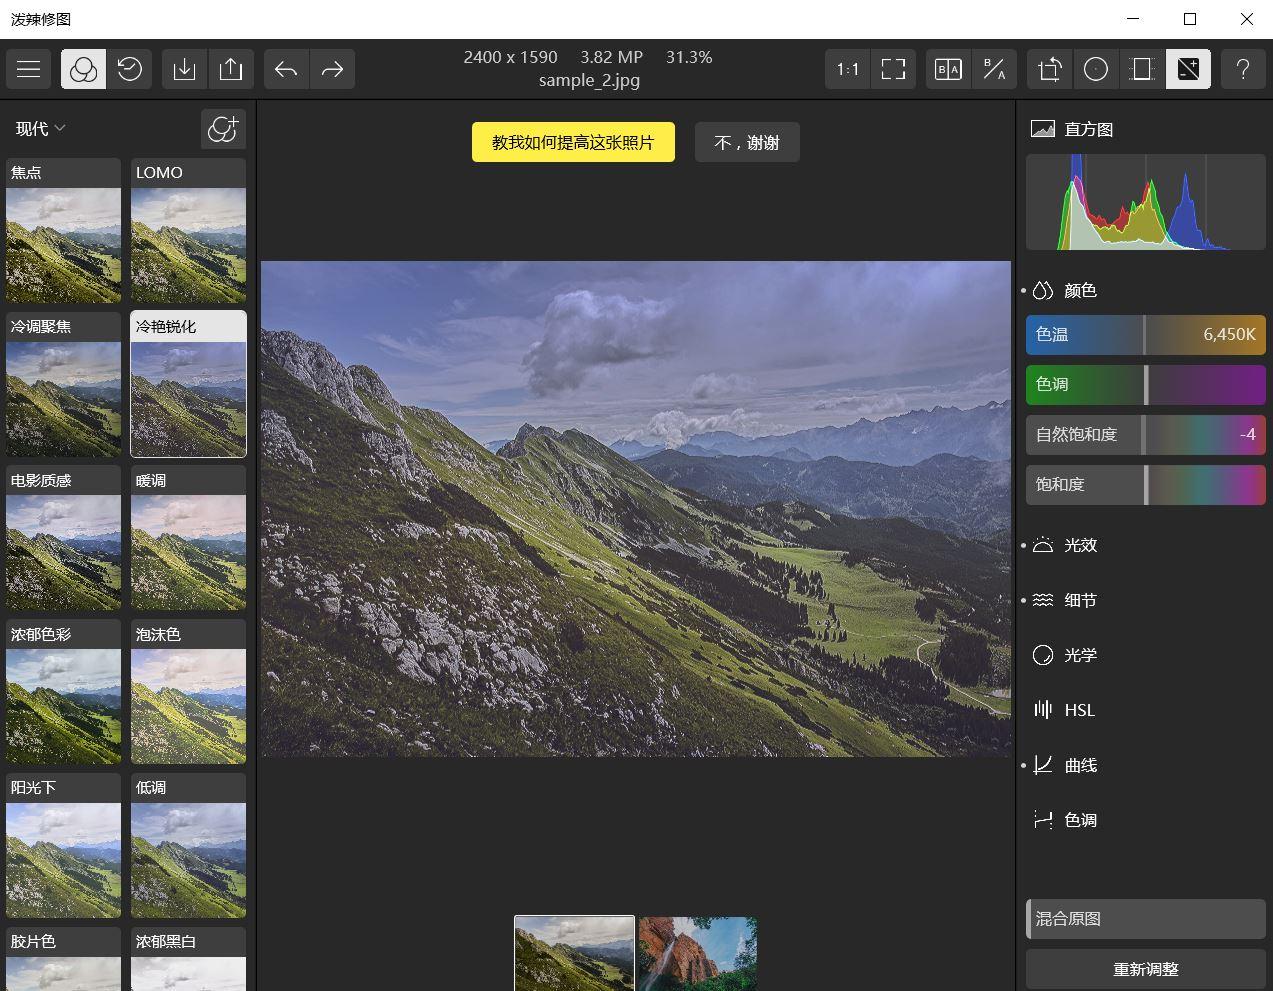Image resolution: width=1273 pixels, height=991 pixels.
Task: Adjust the 饱和度 saturation slider
Action: pos(1146,484)
